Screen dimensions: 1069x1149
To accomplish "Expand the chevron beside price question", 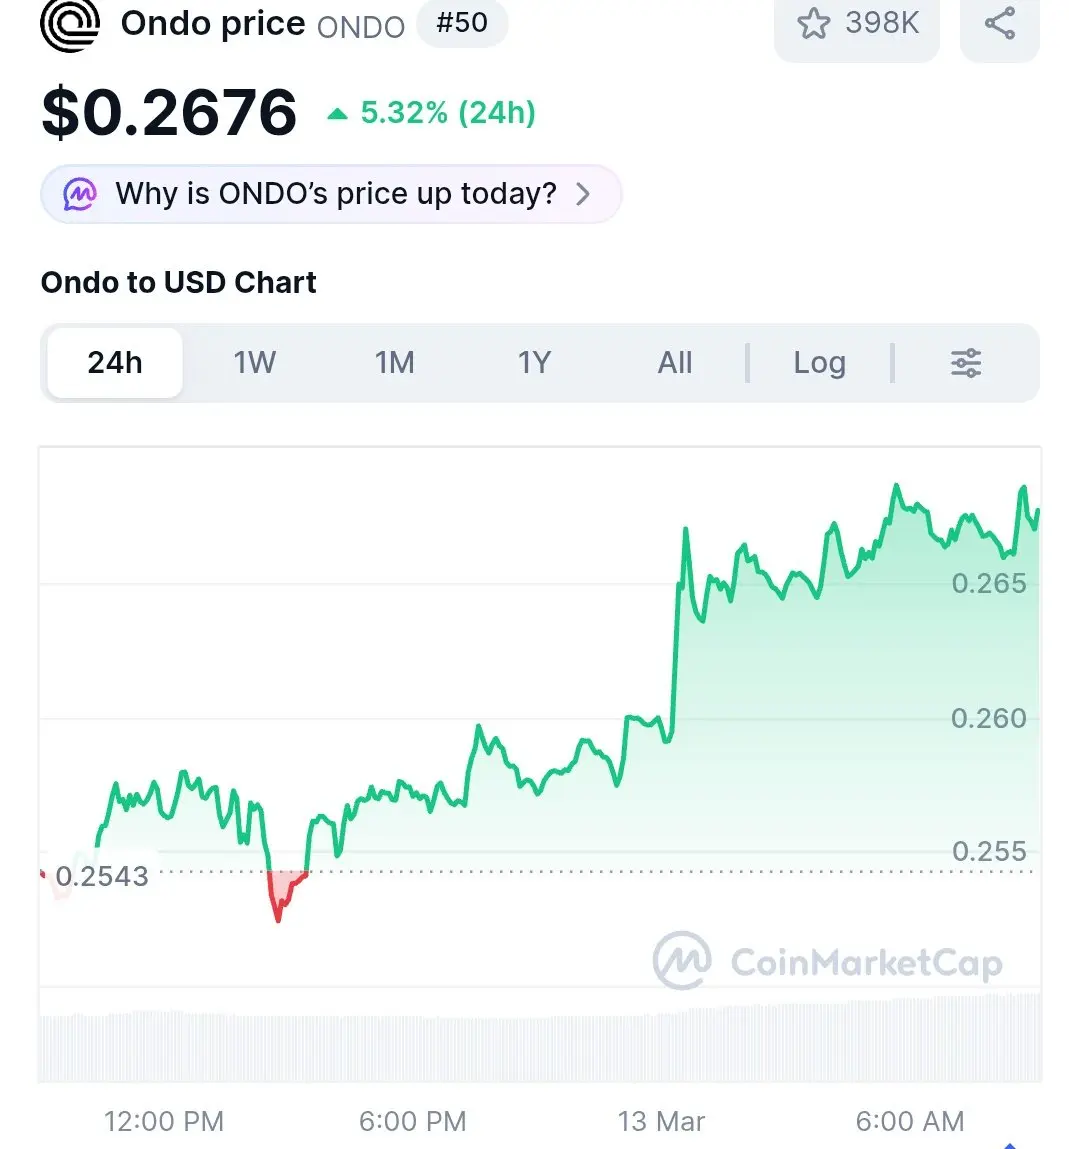I will [583, 194].
